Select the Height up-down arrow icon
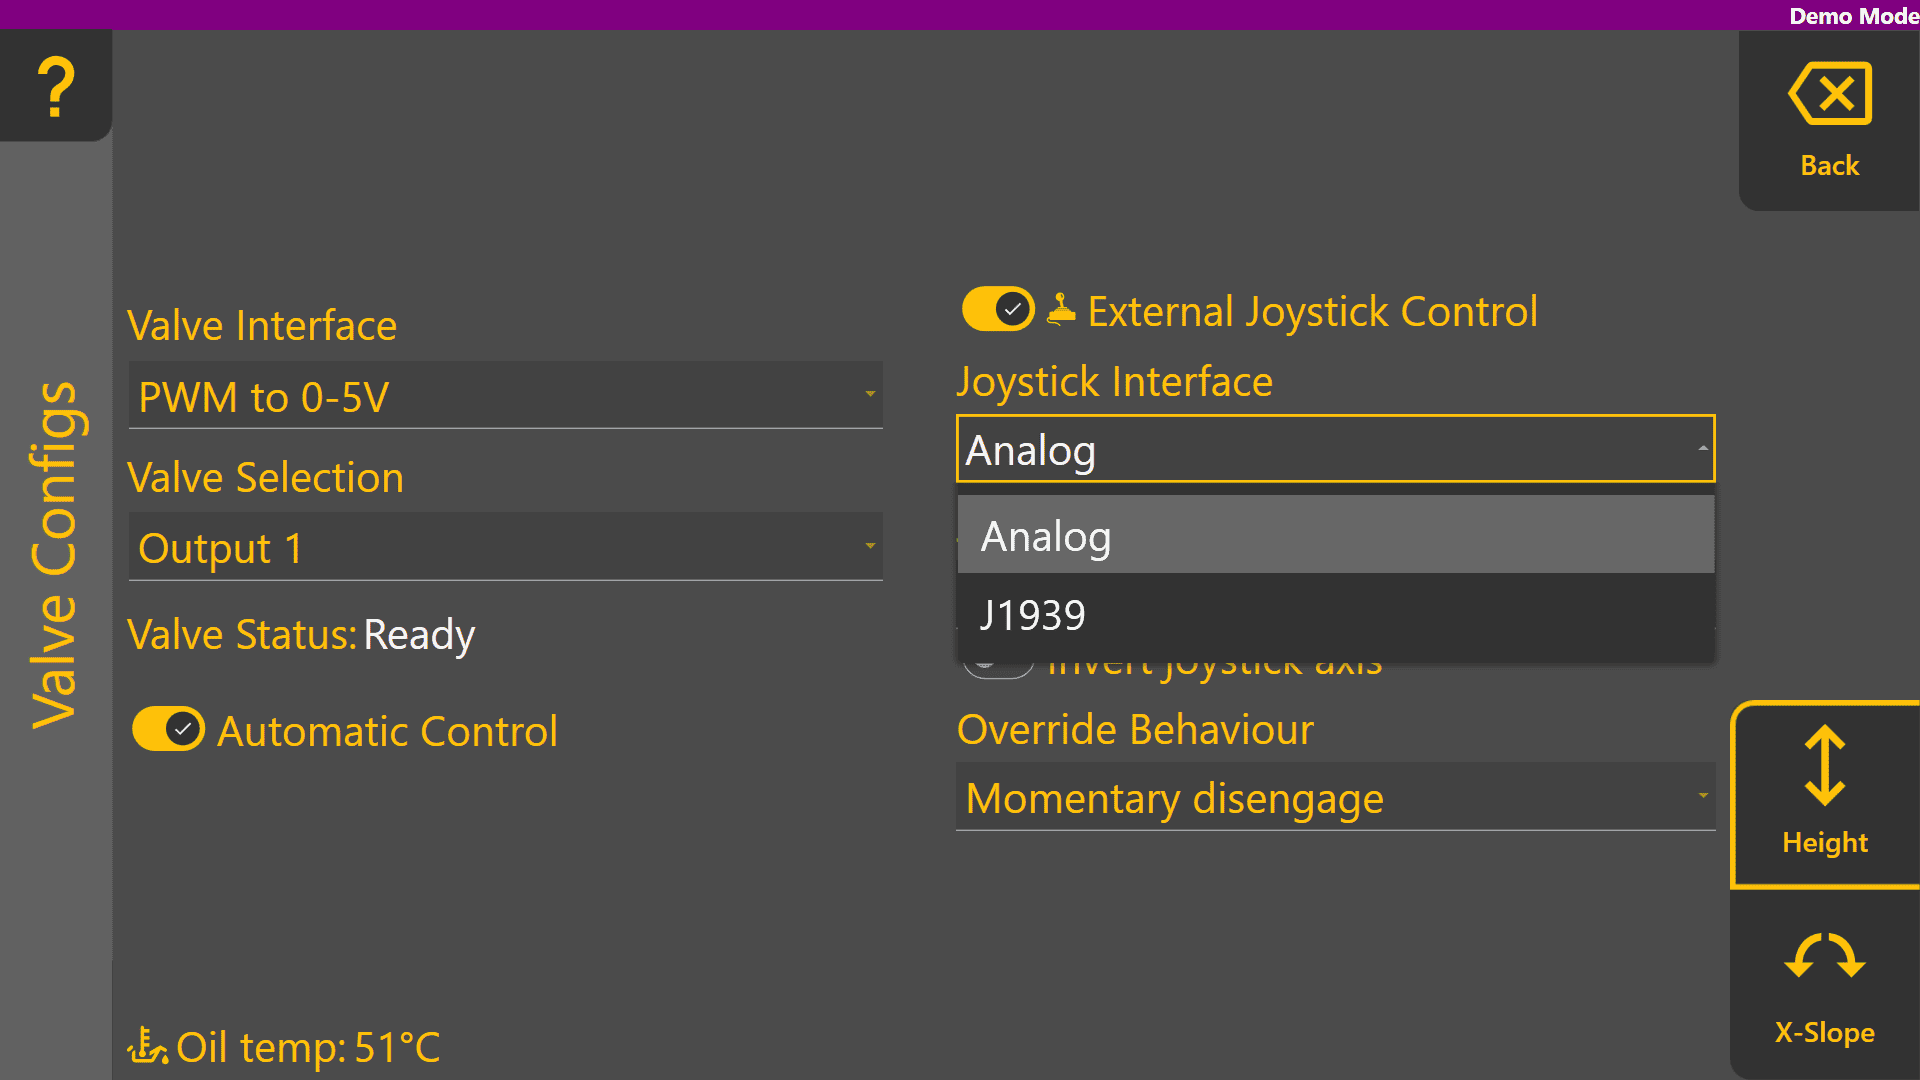The image size is (1920, 1080). point(1824,767)
